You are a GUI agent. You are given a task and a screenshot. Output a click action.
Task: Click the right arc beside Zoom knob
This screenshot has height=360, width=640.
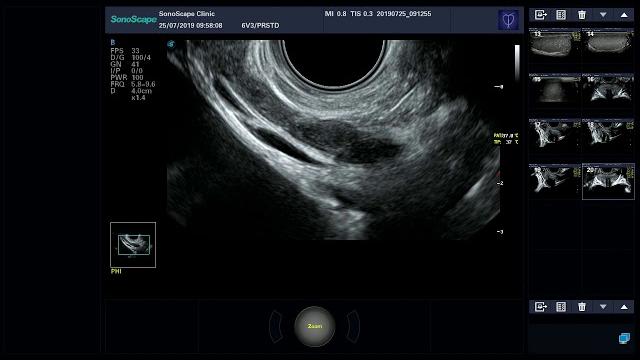click(353, 326)
